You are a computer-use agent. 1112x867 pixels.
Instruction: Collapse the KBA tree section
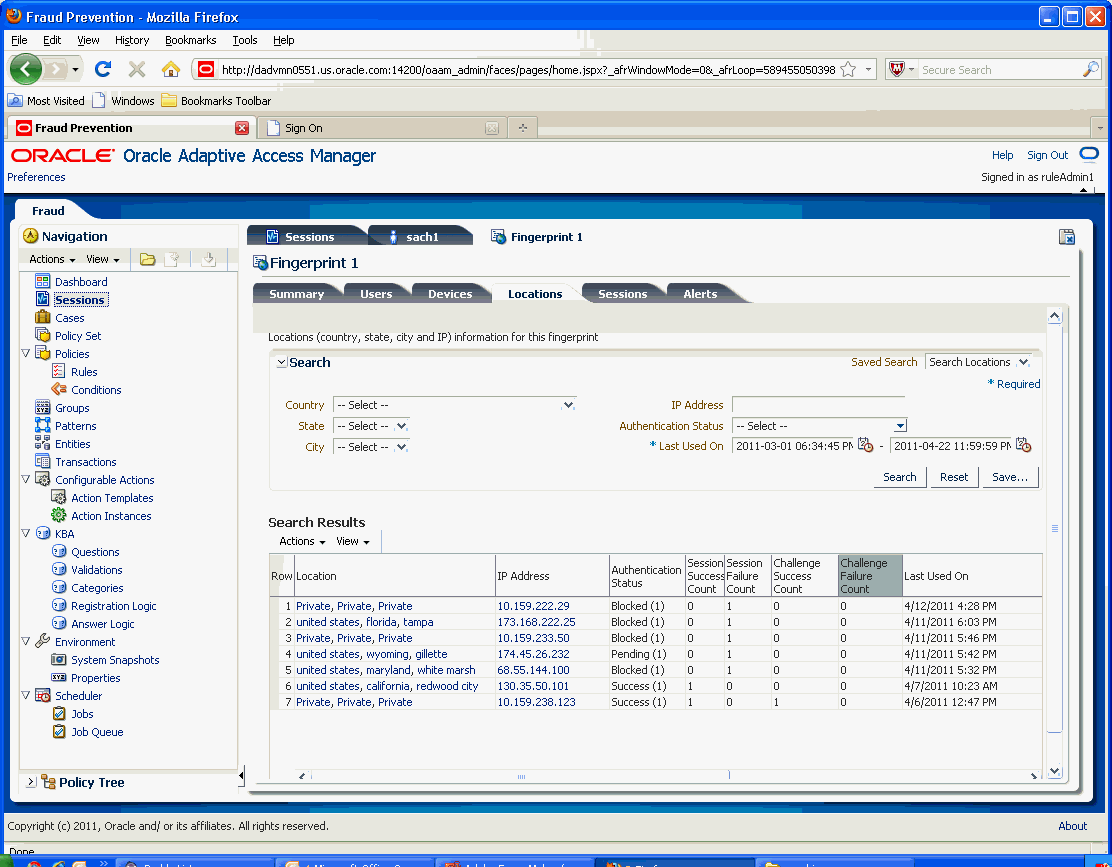25,533
